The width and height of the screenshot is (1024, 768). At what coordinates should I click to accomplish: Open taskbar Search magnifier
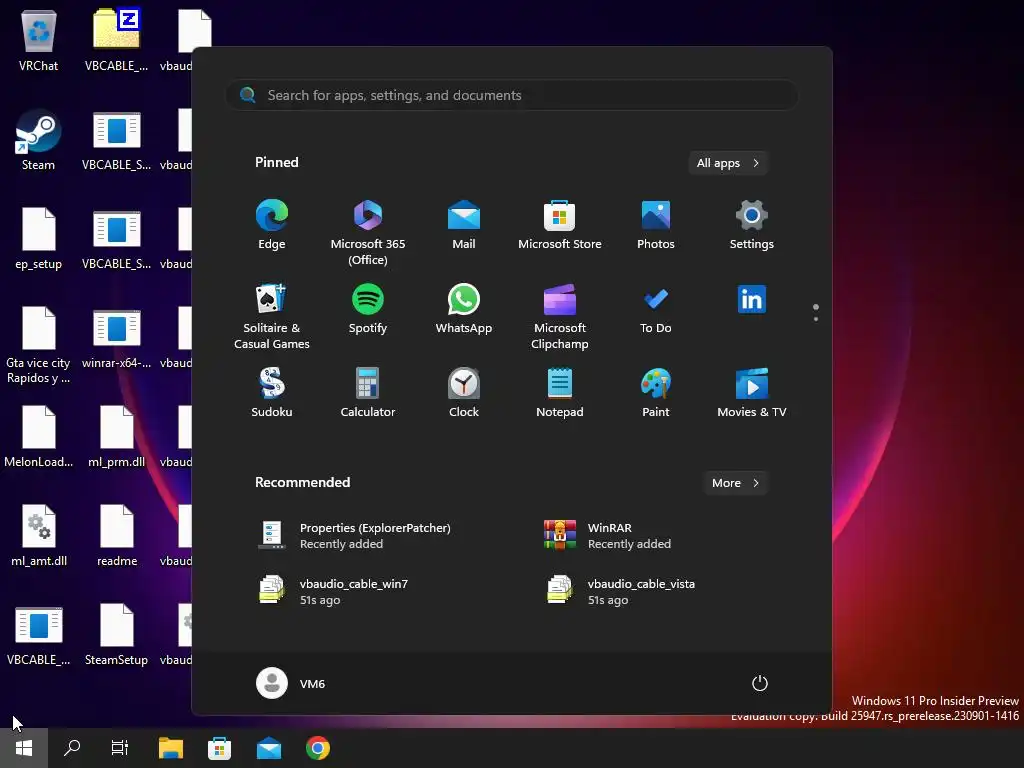coord(72,748)
